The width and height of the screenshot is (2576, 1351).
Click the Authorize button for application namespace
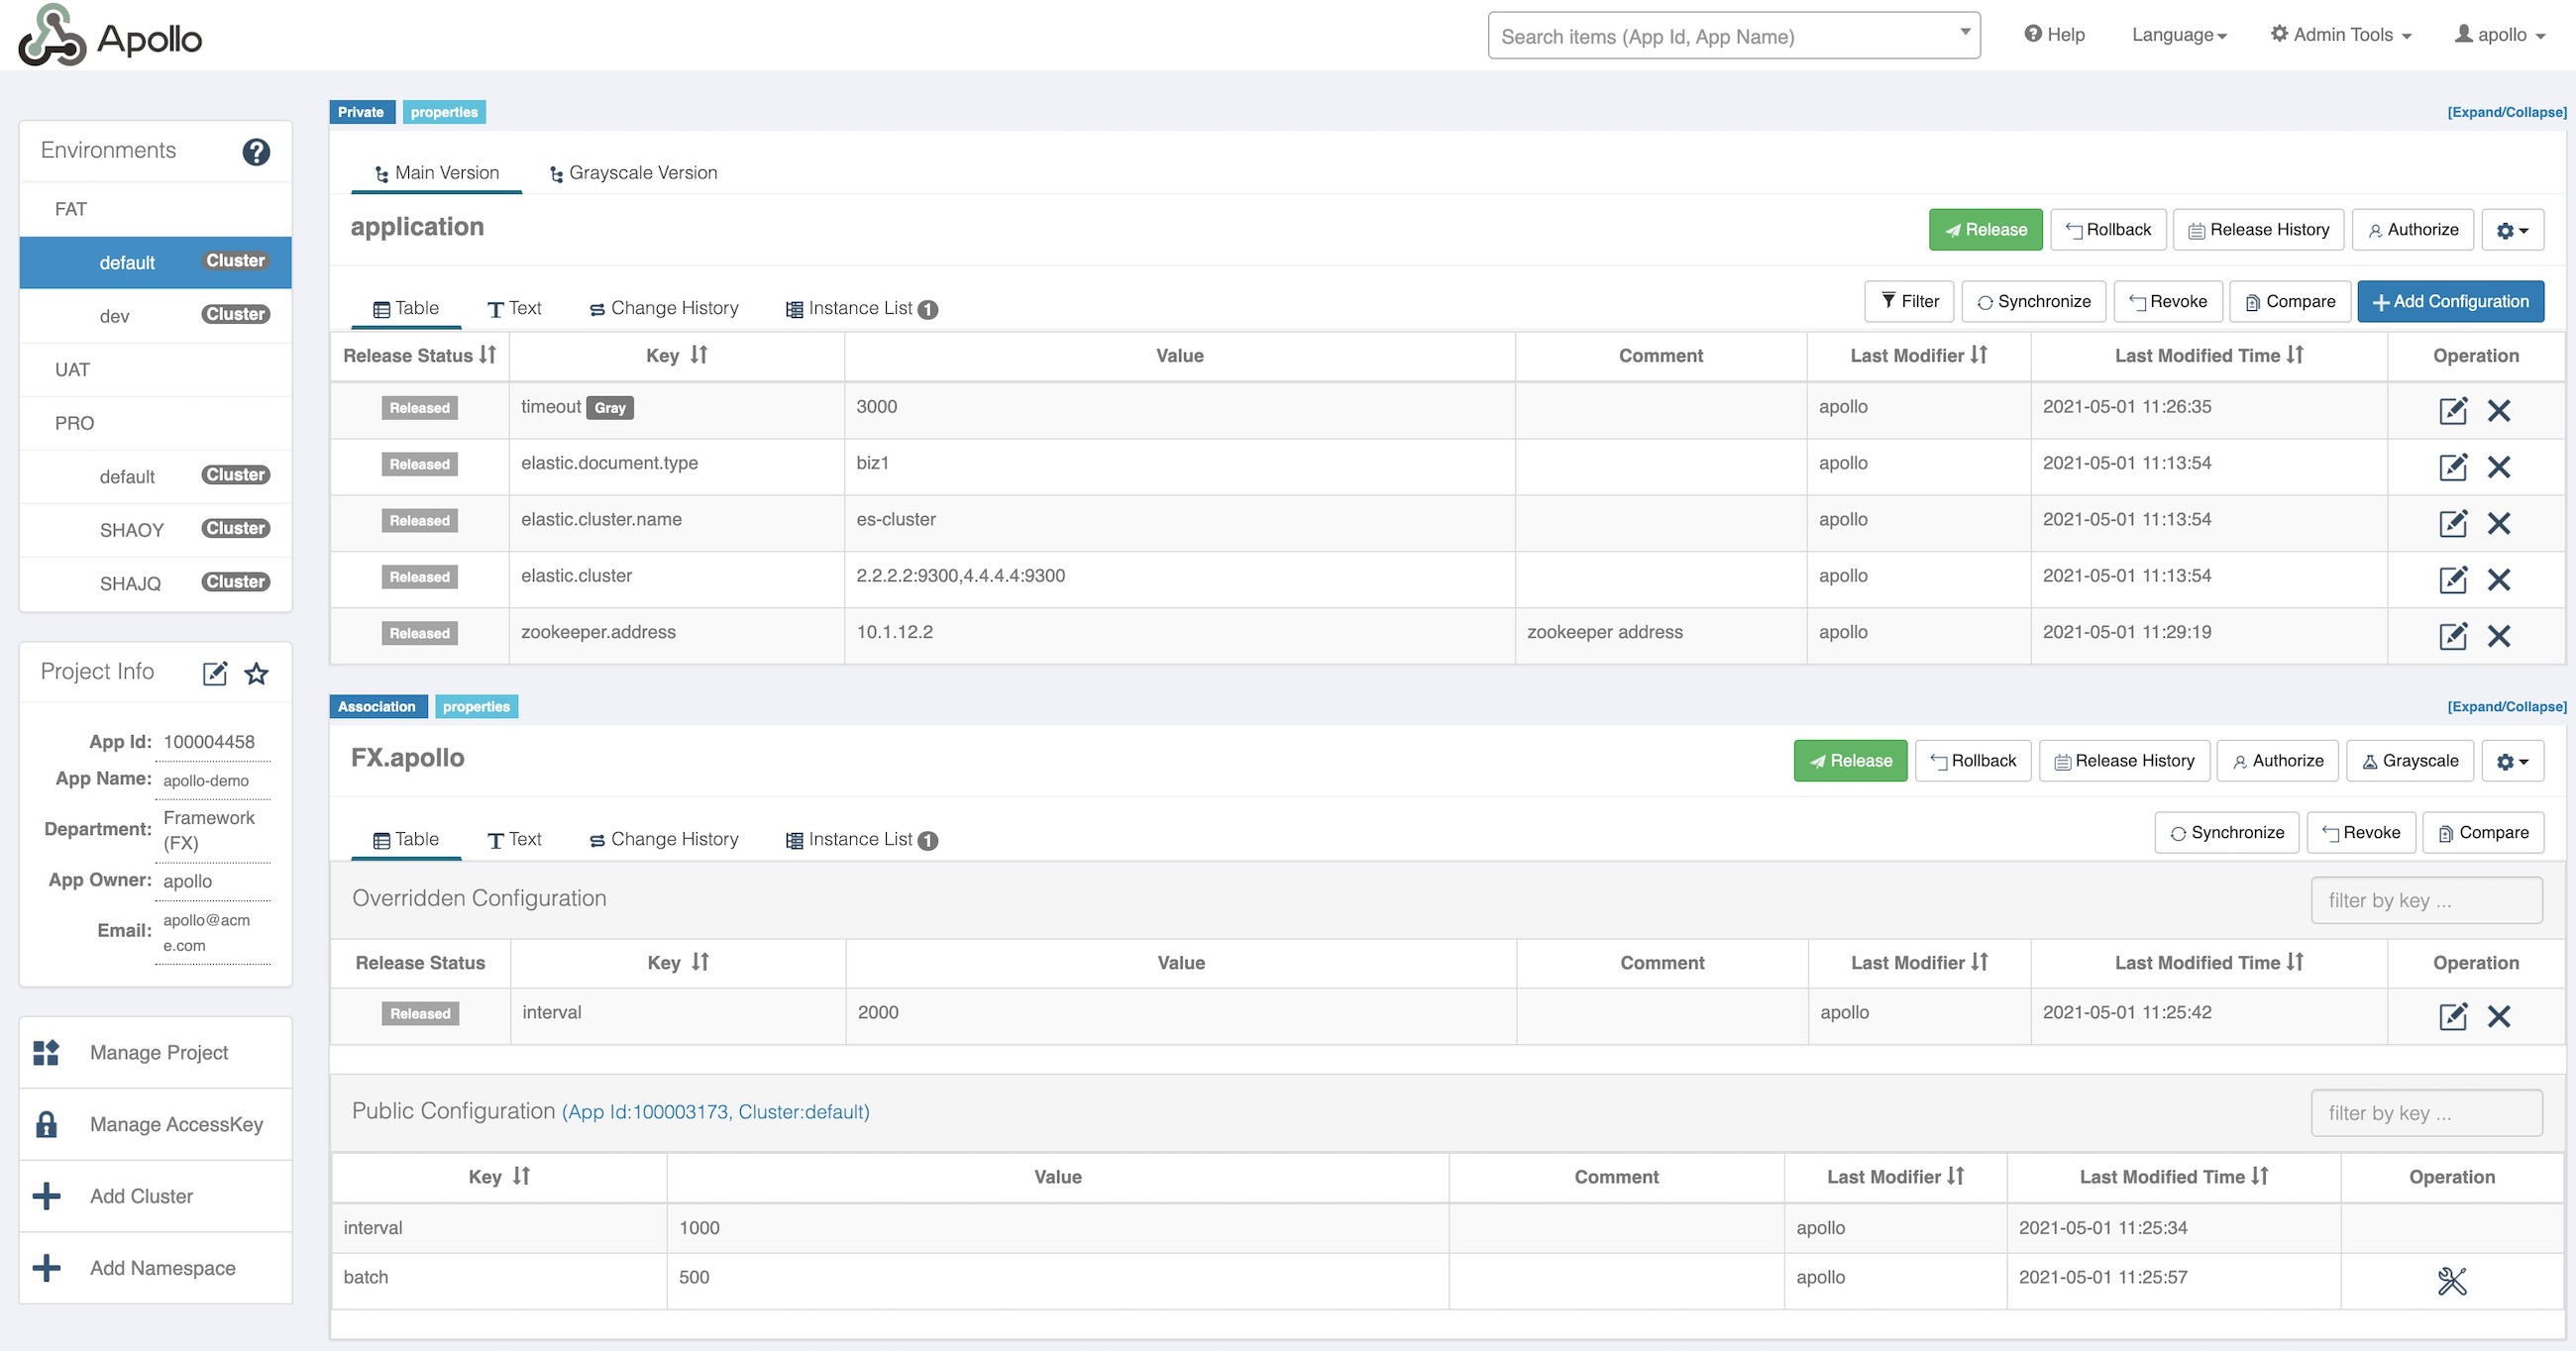click(2411, 227)
